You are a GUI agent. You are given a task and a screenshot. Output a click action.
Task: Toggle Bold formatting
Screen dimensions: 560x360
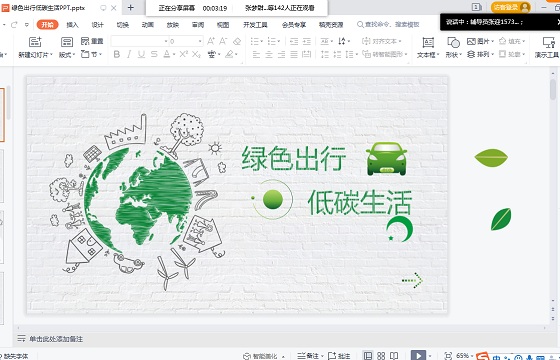coord(116,54)
